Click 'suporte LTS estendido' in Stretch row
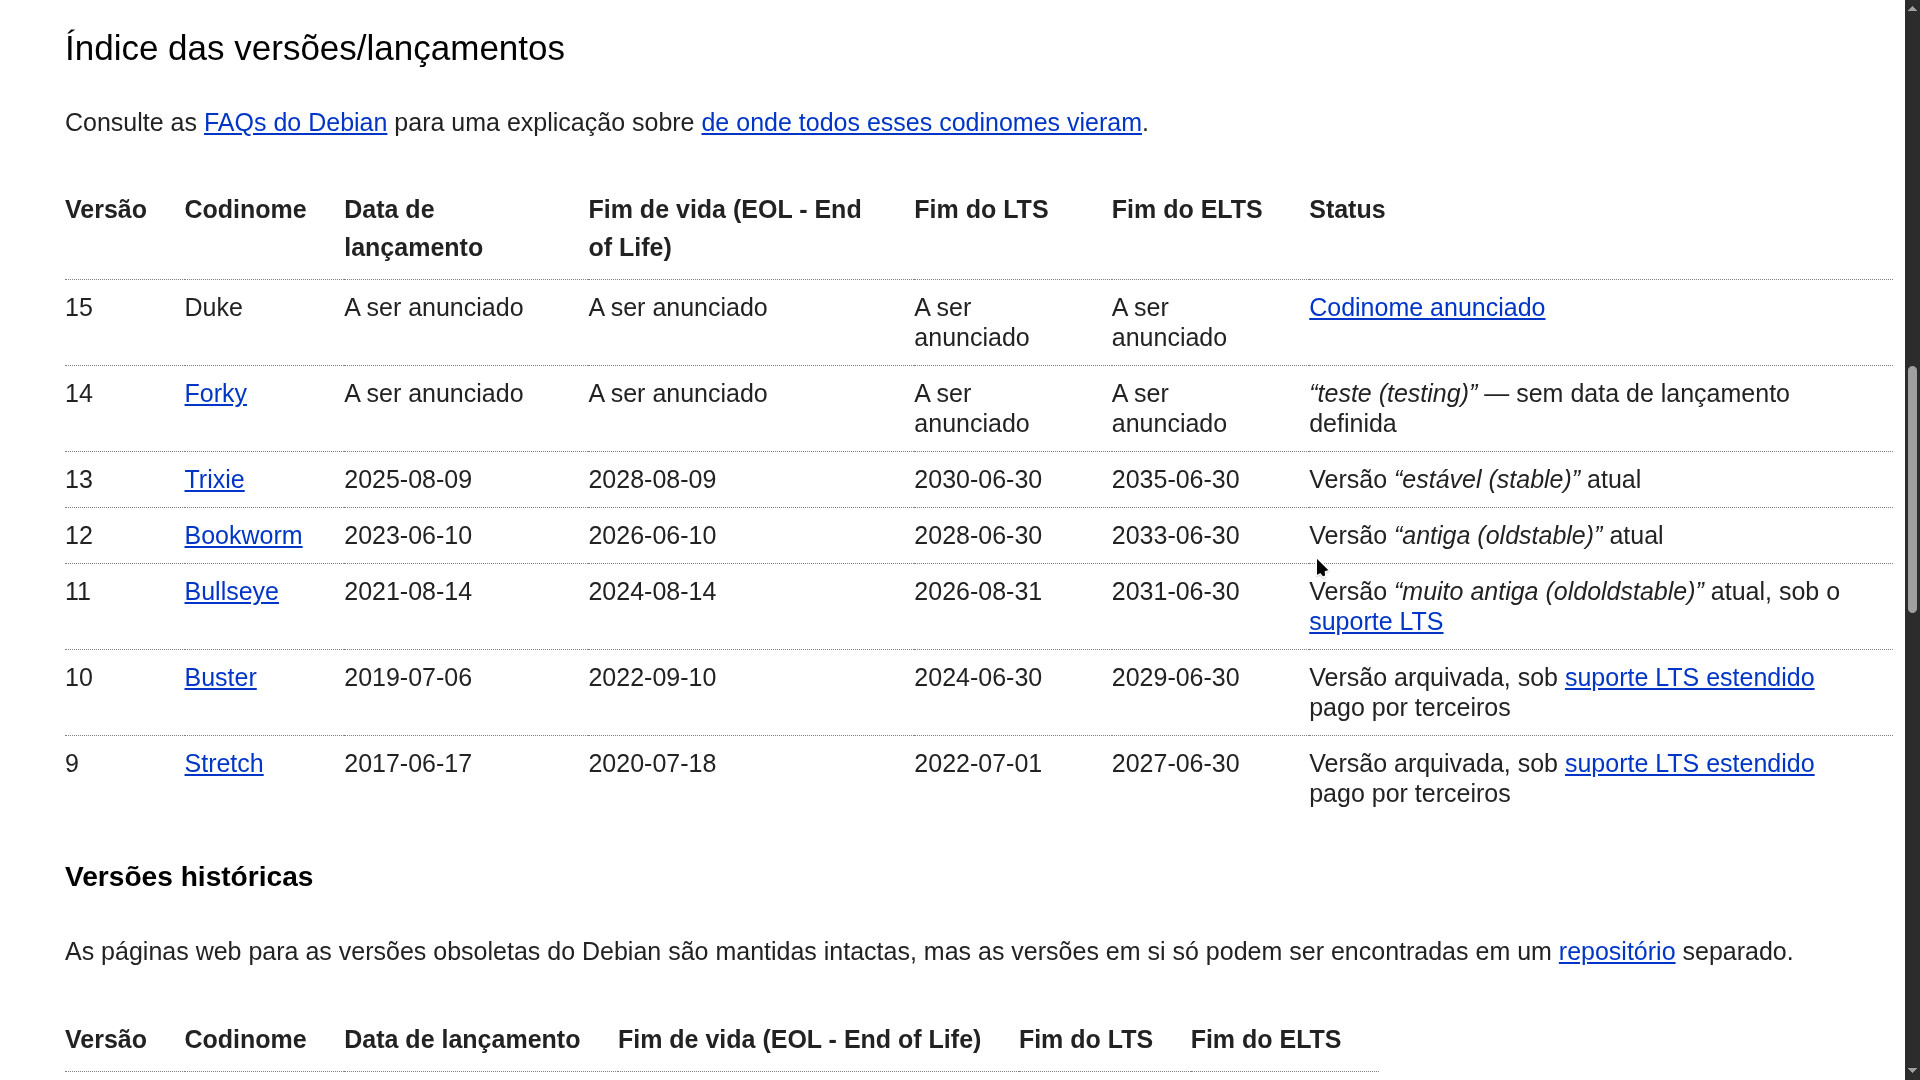The image size is (1920, 1080). 1688,763
